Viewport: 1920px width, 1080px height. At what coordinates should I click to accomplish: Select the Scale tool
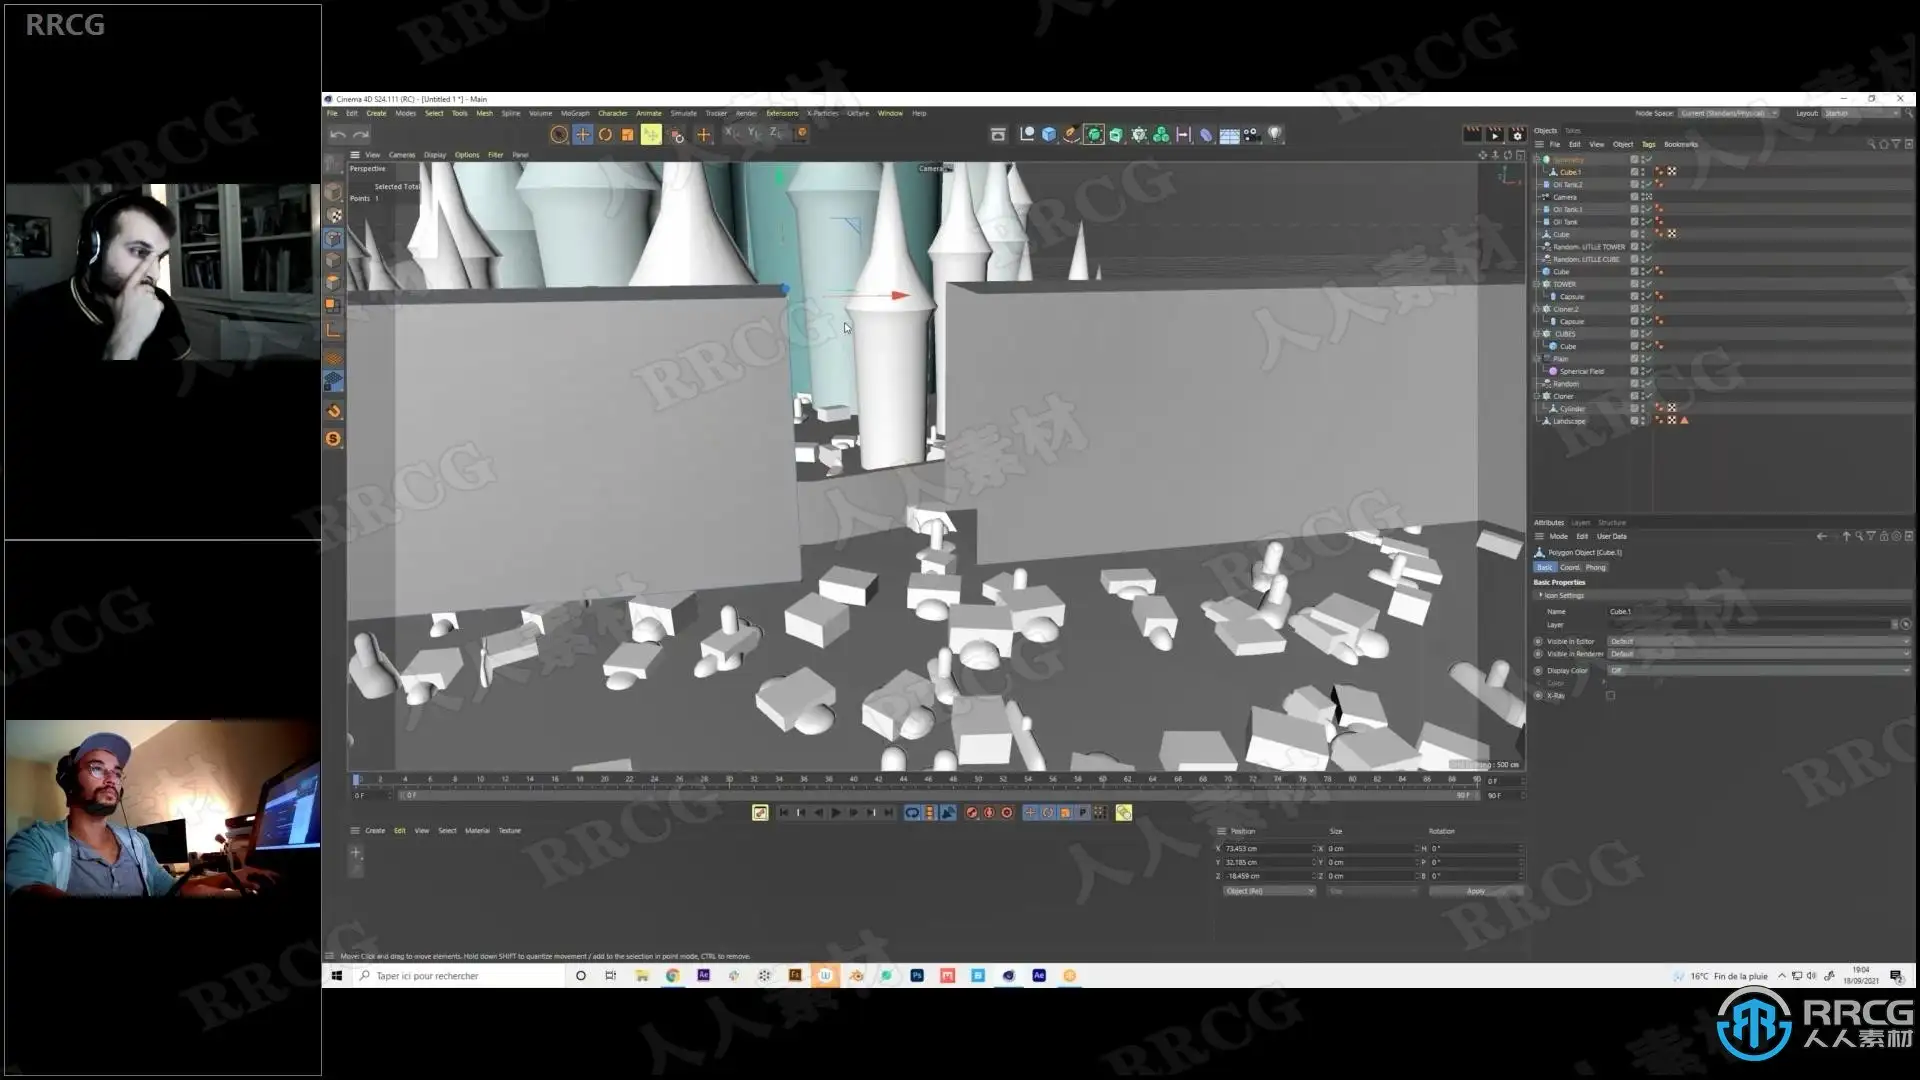coord(628,134)
